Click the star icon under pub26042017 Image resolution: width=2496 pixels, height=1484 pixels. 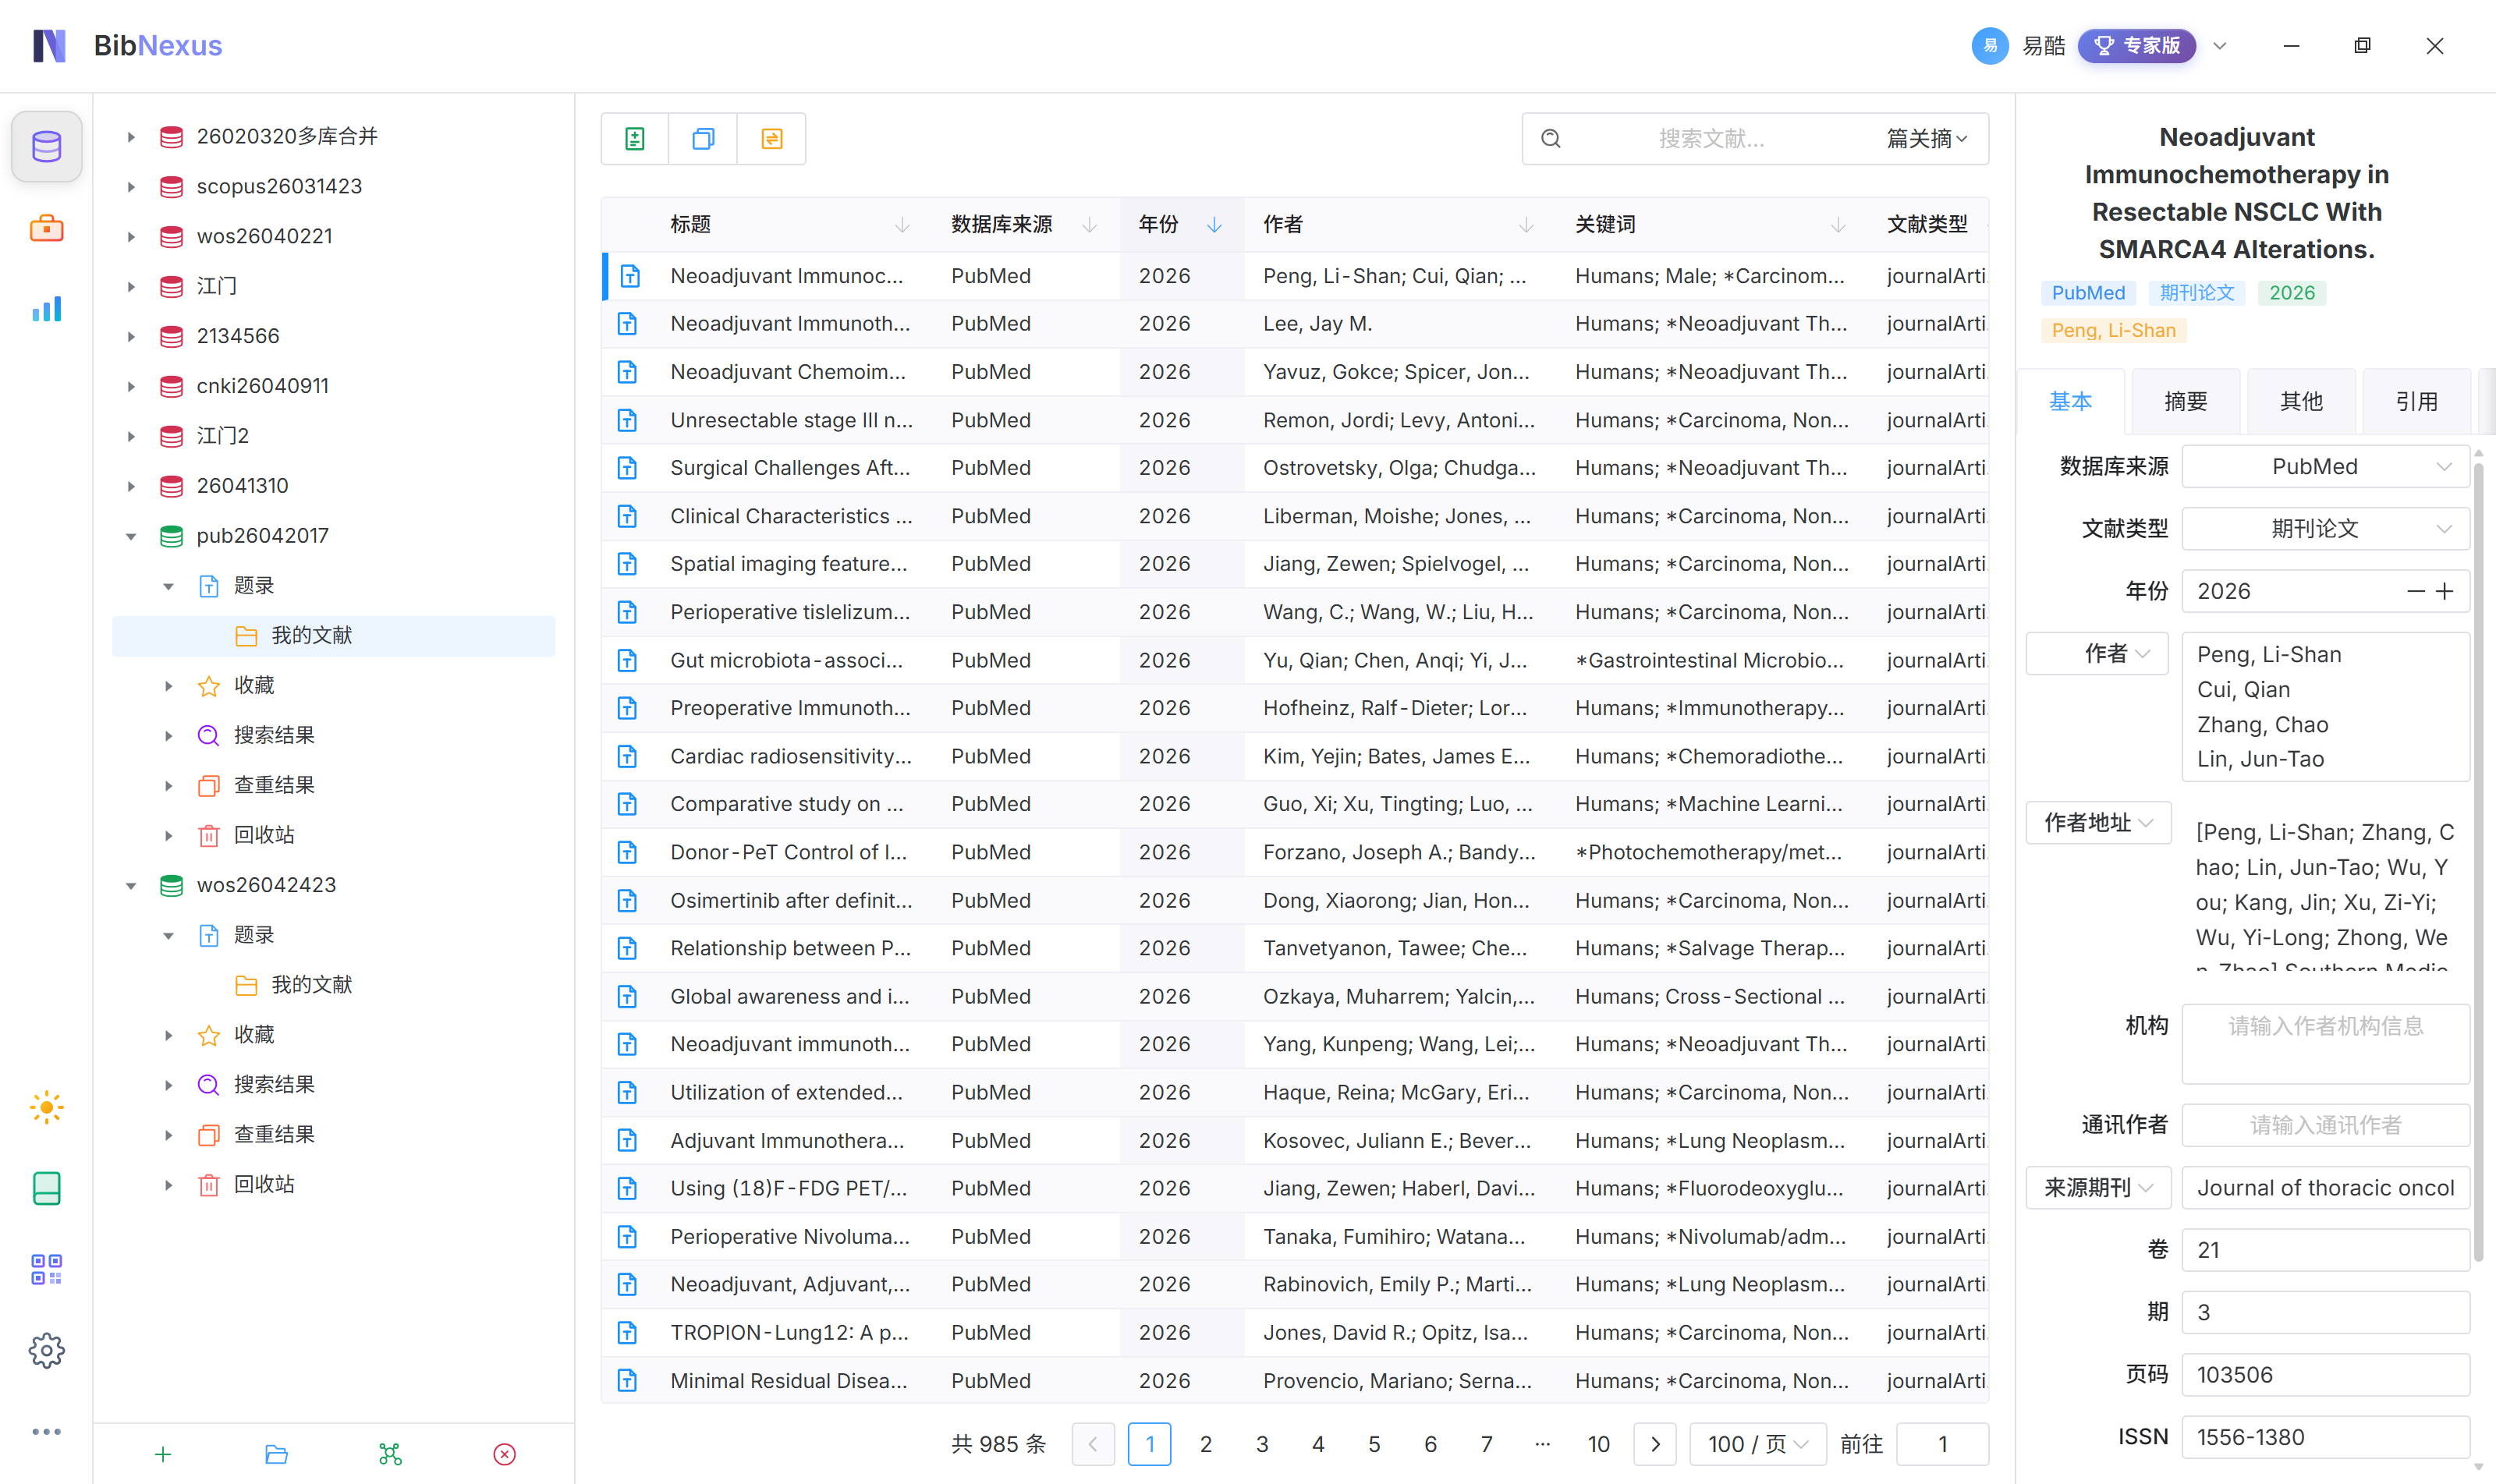click(208, 686)
